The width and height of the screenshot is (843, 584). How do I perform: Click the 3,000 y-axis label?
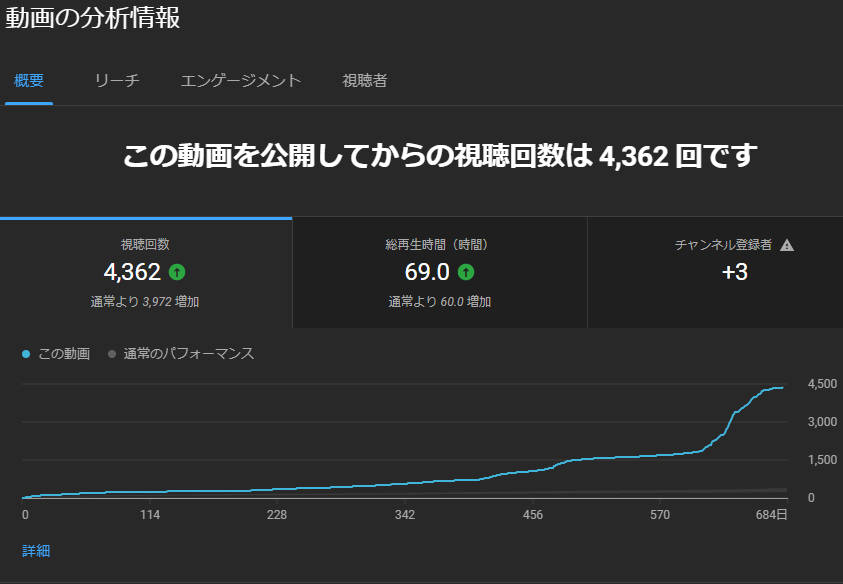(x=822, y=422)
